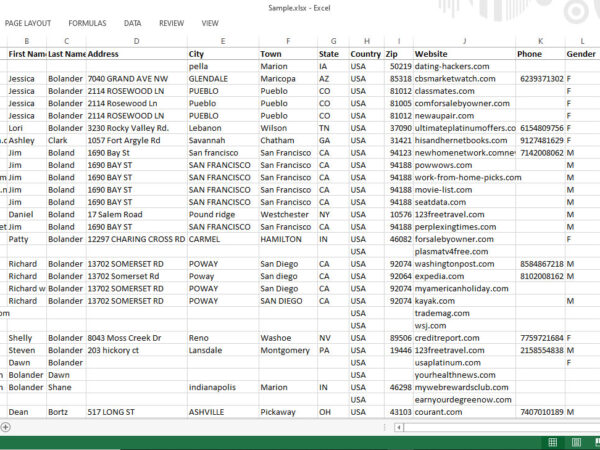
Task: Select the 'washingtonpost.com' cell
Action: coord(465,264)
